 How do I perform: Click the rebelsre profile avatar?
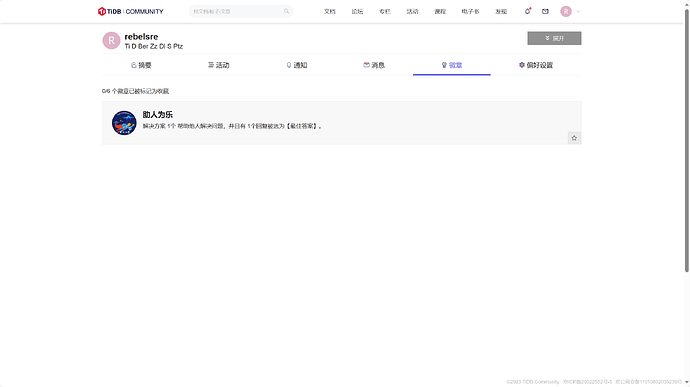[x=111, y=41]
